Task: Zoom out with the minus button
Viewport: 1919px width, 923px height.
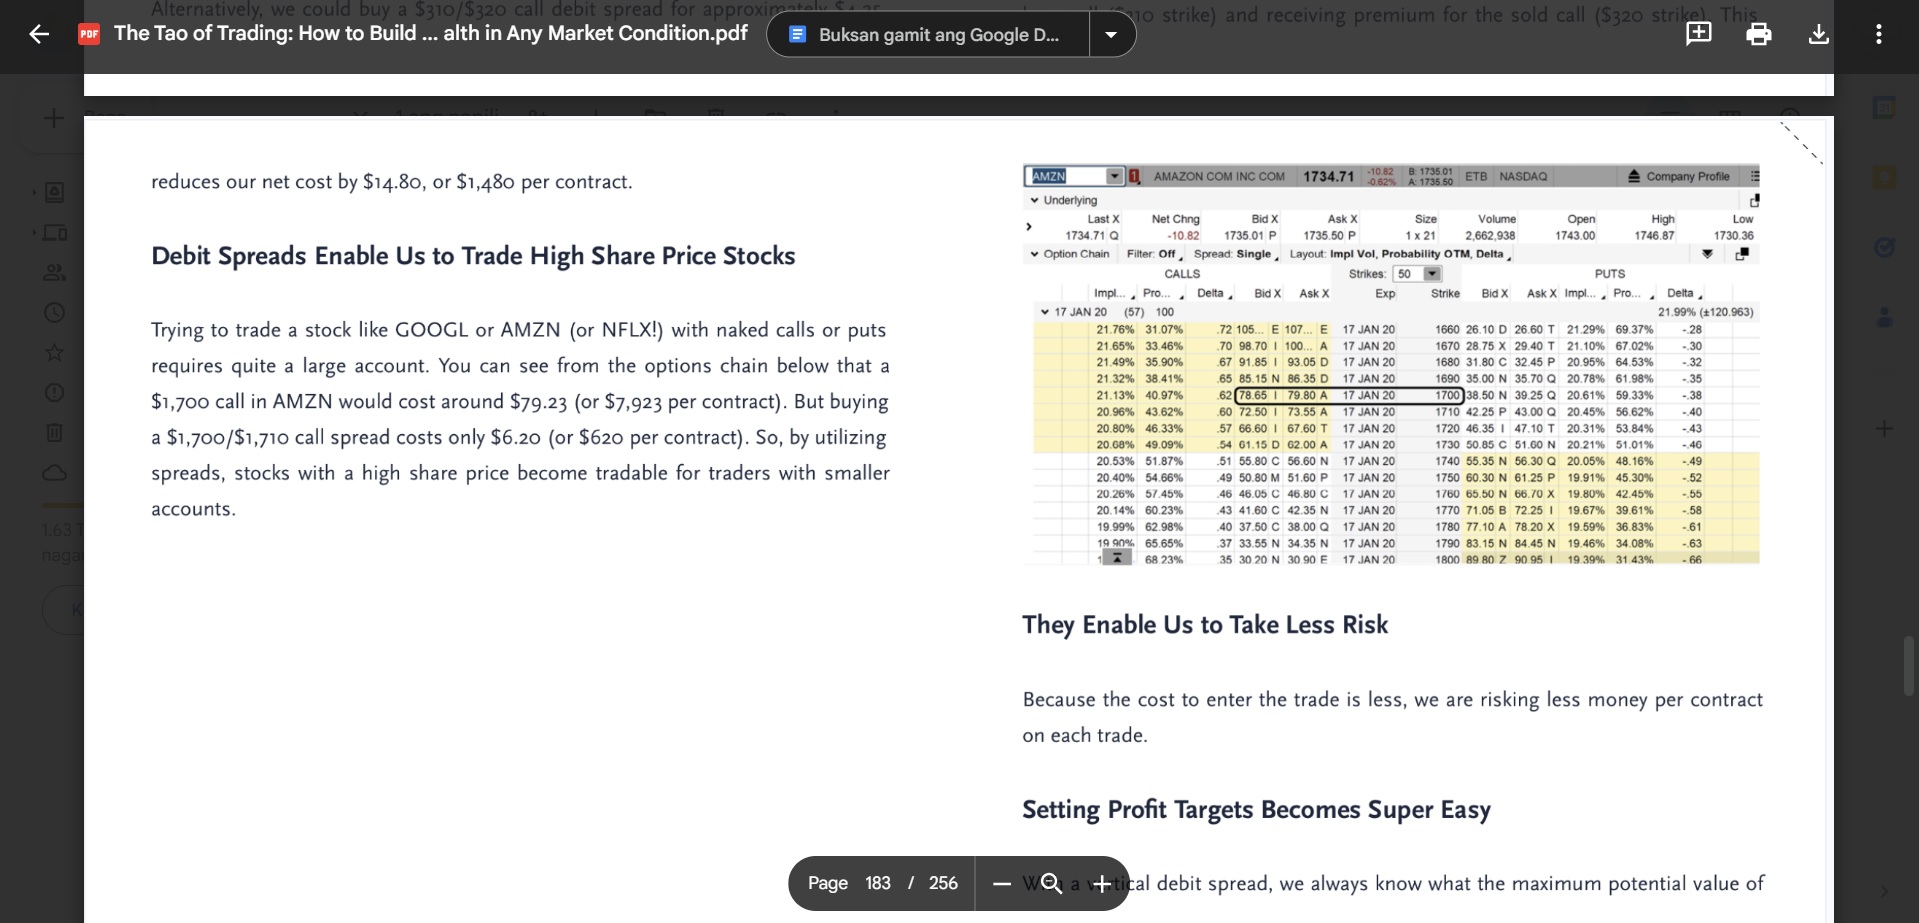Action: pos(1001,883)
